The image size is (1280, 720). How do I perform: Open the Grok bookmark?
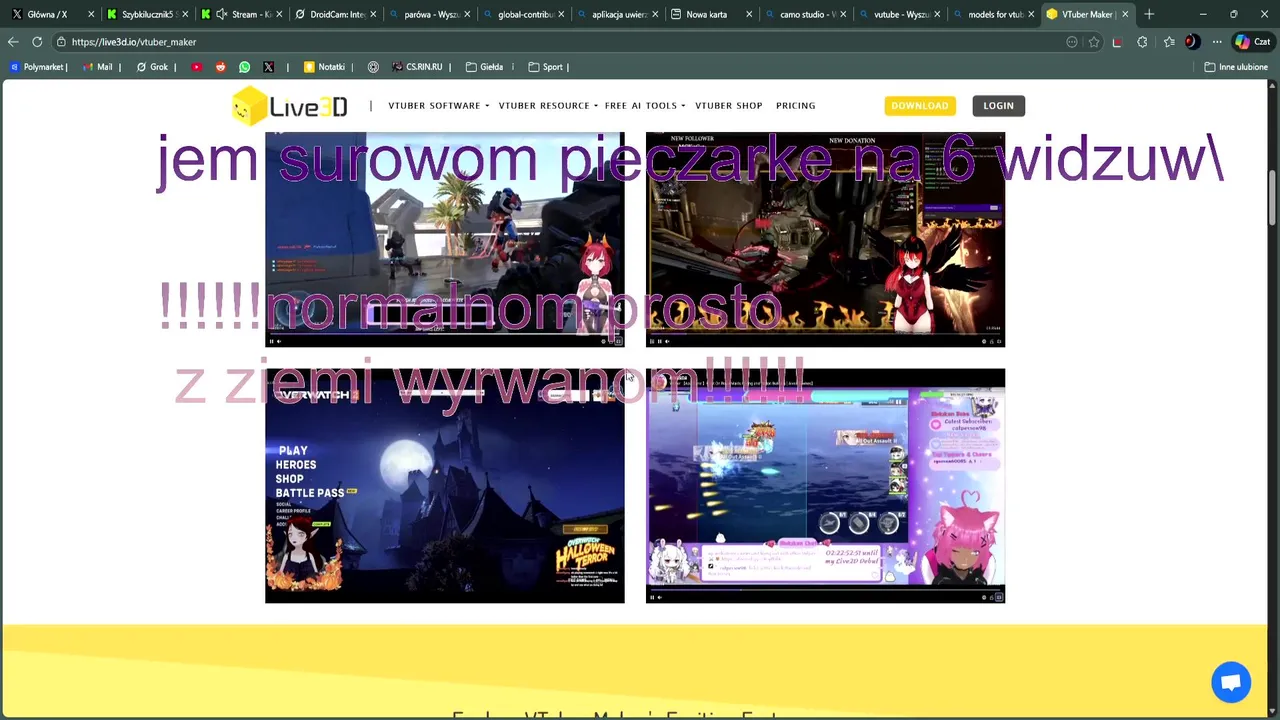tap(152, 67)
